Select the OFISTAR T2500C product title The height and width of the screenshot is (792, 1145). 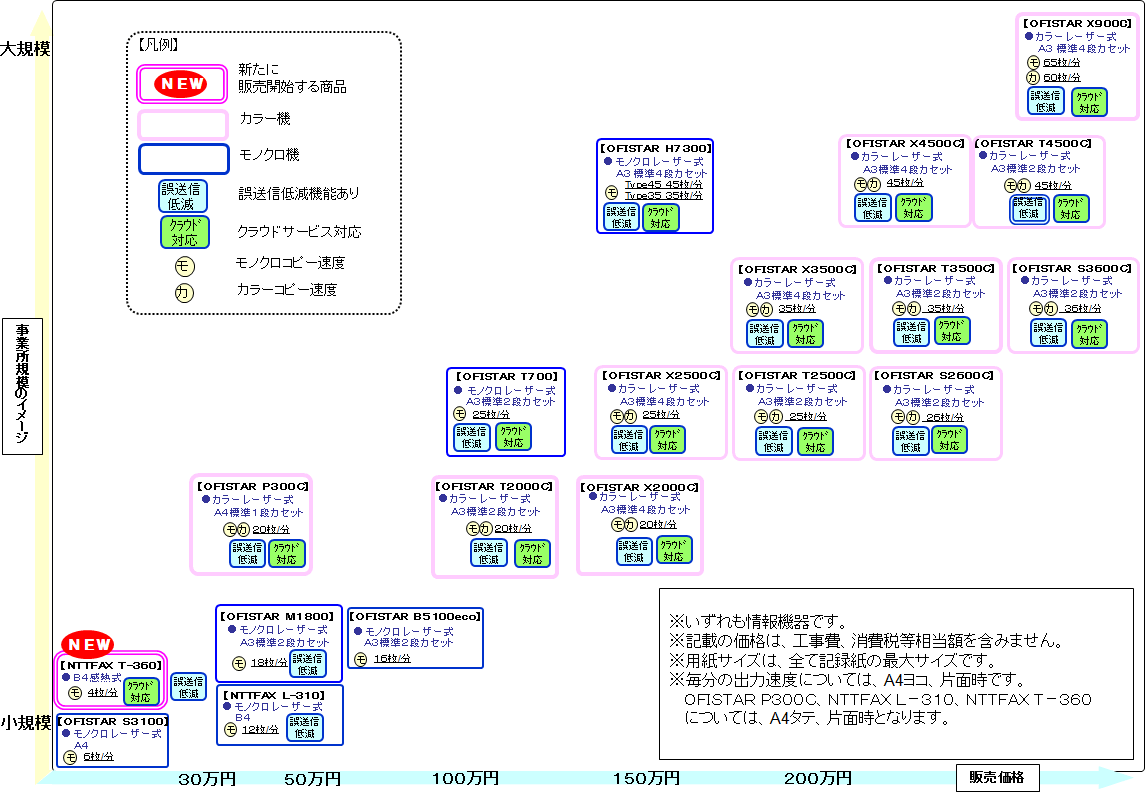coord(797,375)
